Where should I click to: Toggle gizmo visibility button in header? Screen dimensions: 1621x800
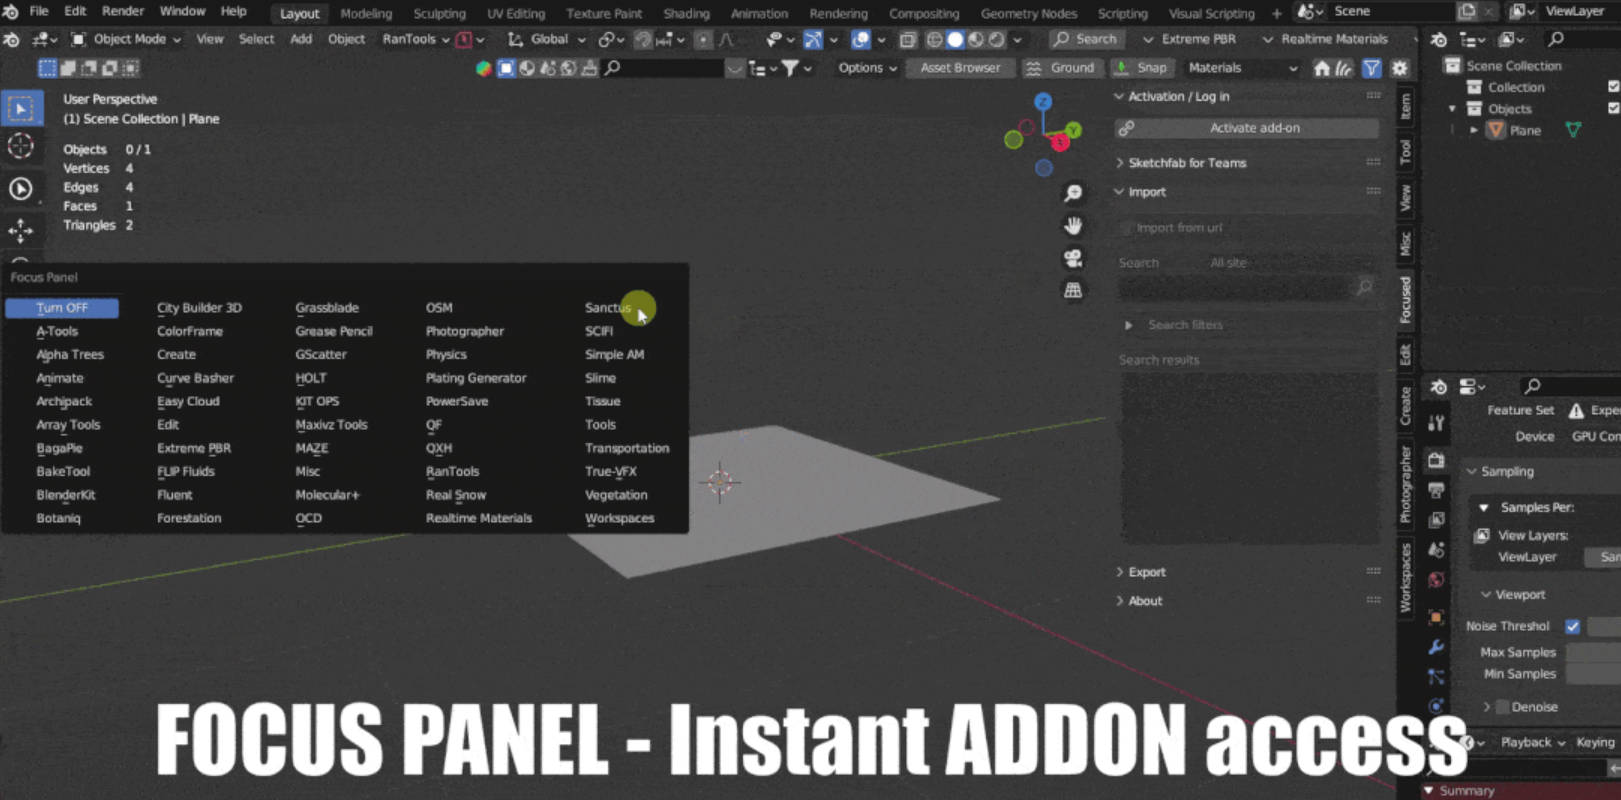click(x=813, y=40)
